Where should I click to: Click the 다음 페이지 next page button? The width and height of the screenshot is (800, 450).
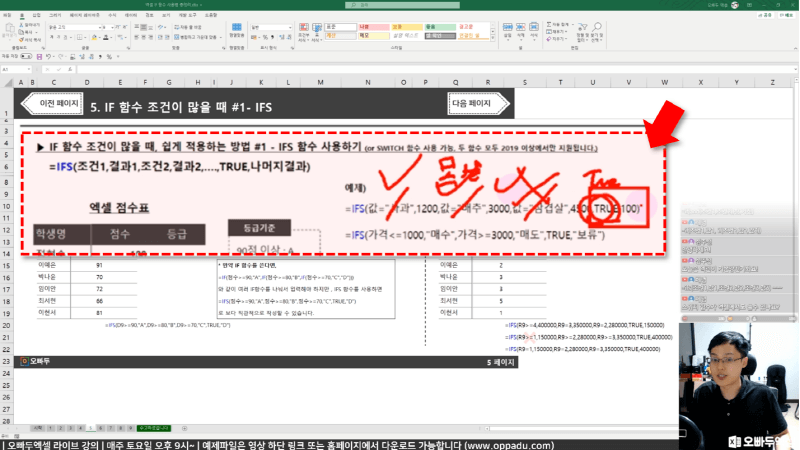tap(478, 104)
